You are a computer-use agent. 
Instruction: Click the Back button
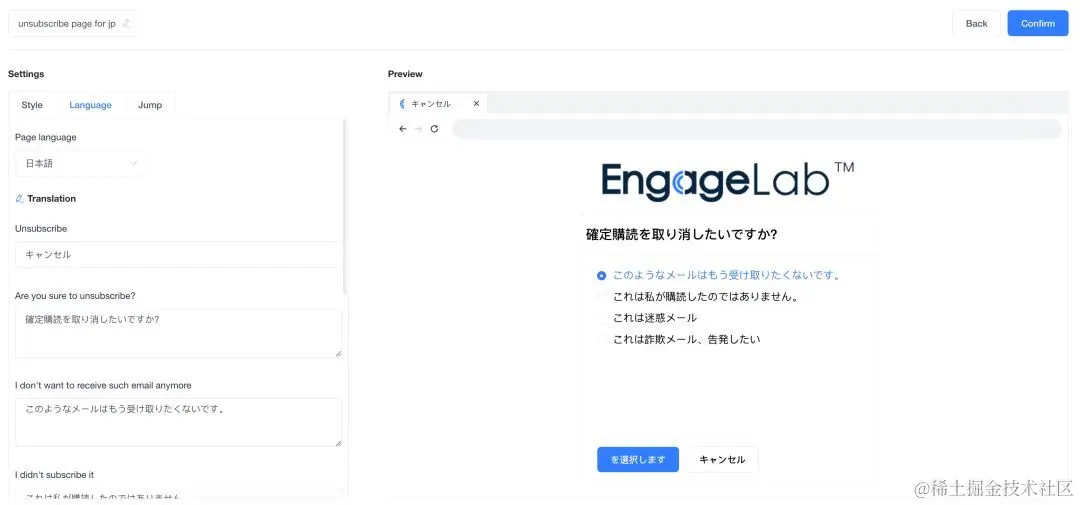976,23
